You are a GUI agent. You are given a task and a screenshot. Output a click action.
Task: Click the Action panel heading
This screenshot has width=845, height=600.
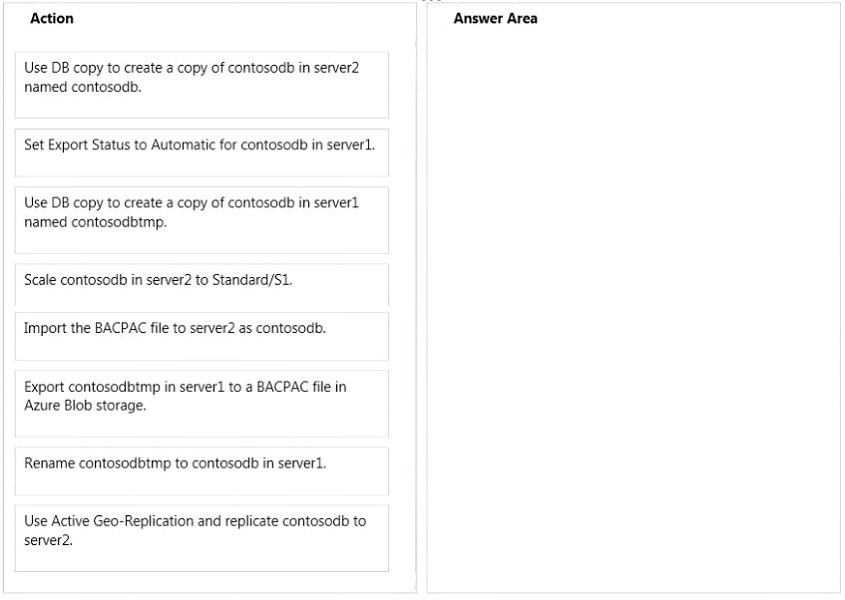[52, 18]
